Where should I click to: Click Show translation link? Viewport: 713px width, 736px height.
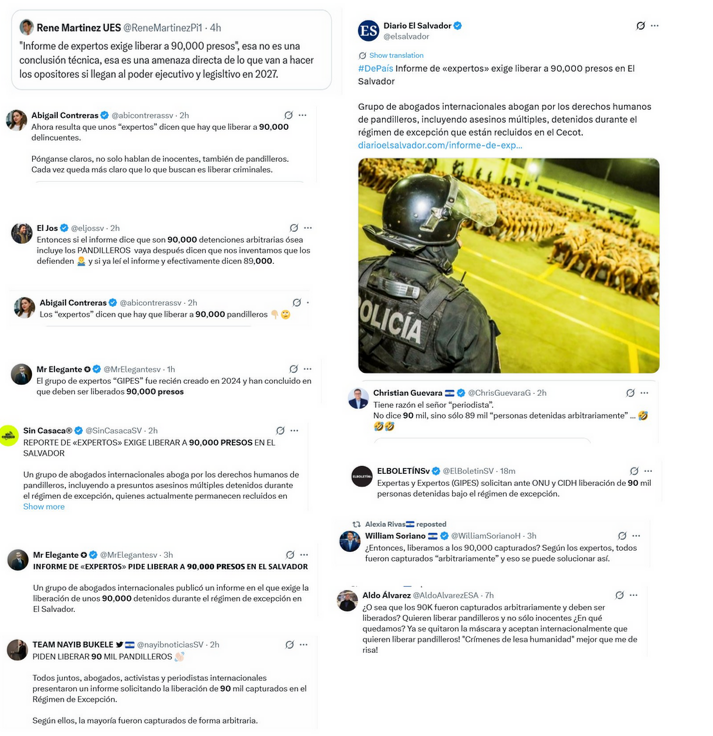[x=396, y=55]
